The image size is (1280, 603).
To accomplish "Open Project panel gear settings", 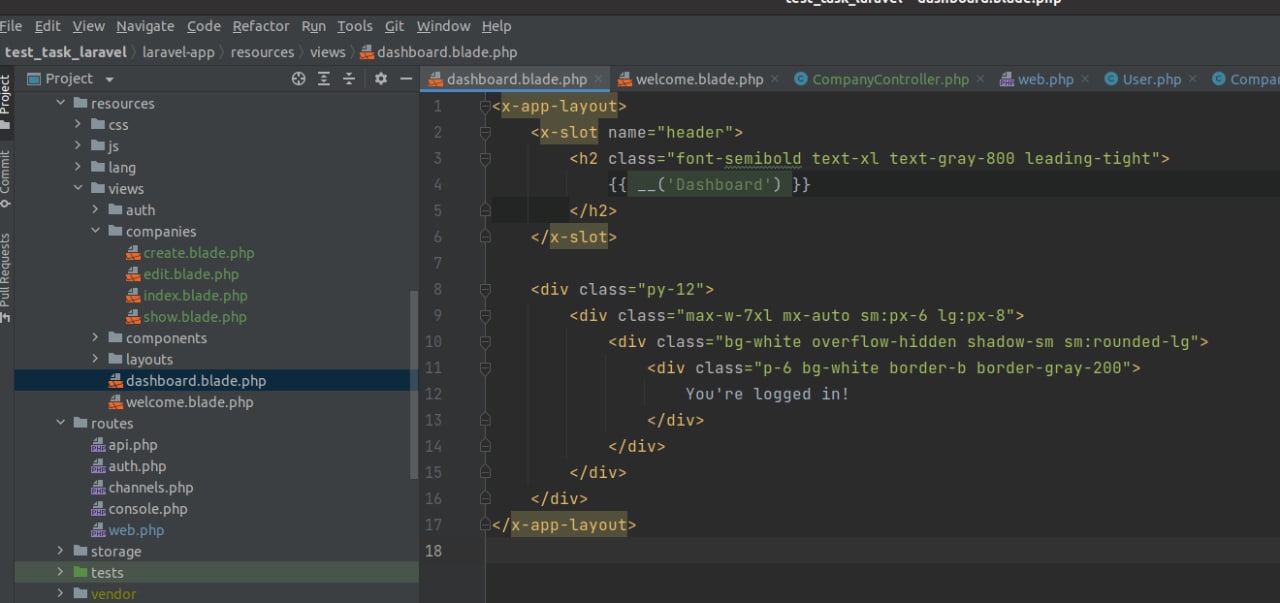I will coord(381,79).
